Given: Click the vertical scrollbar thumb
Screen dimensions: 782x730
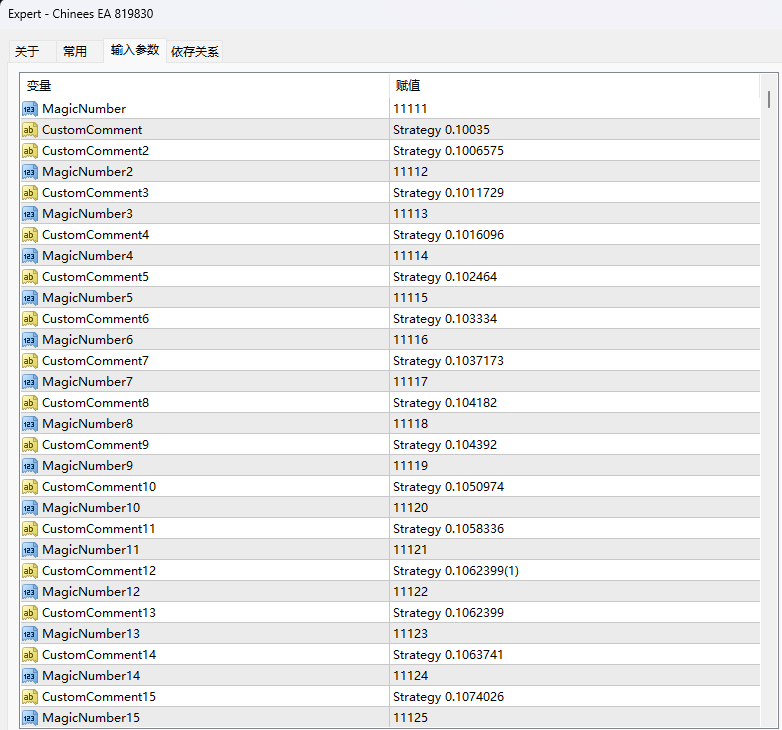Looking at the screenshot, I should pyautogui.click(x=769, y=98).
